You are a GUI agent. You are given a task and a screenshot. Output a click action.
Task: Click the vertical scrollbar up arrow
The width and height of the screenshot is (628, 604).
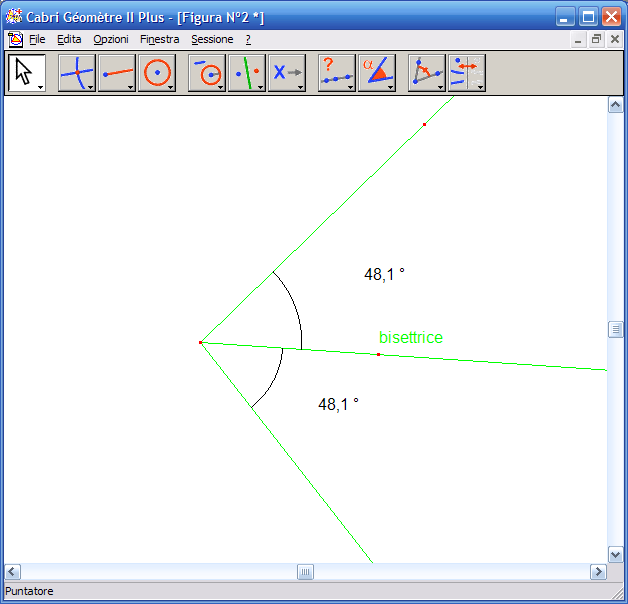click(x=616, y=105)
